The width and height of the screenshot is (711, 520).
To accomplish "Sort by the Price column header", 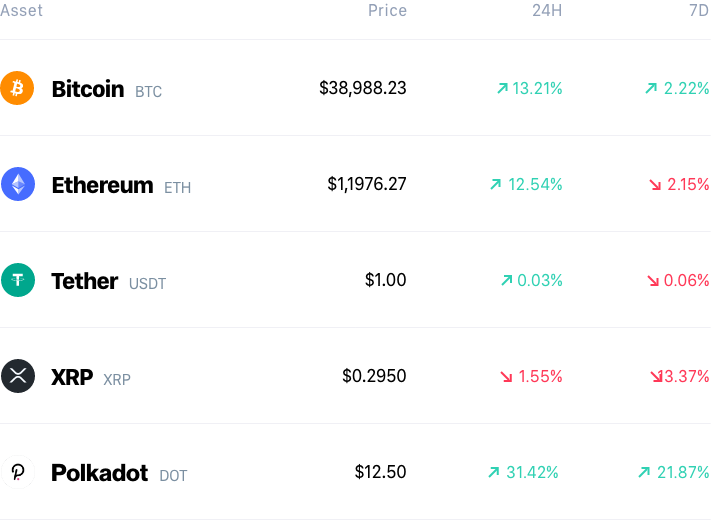I will point(387,10).
